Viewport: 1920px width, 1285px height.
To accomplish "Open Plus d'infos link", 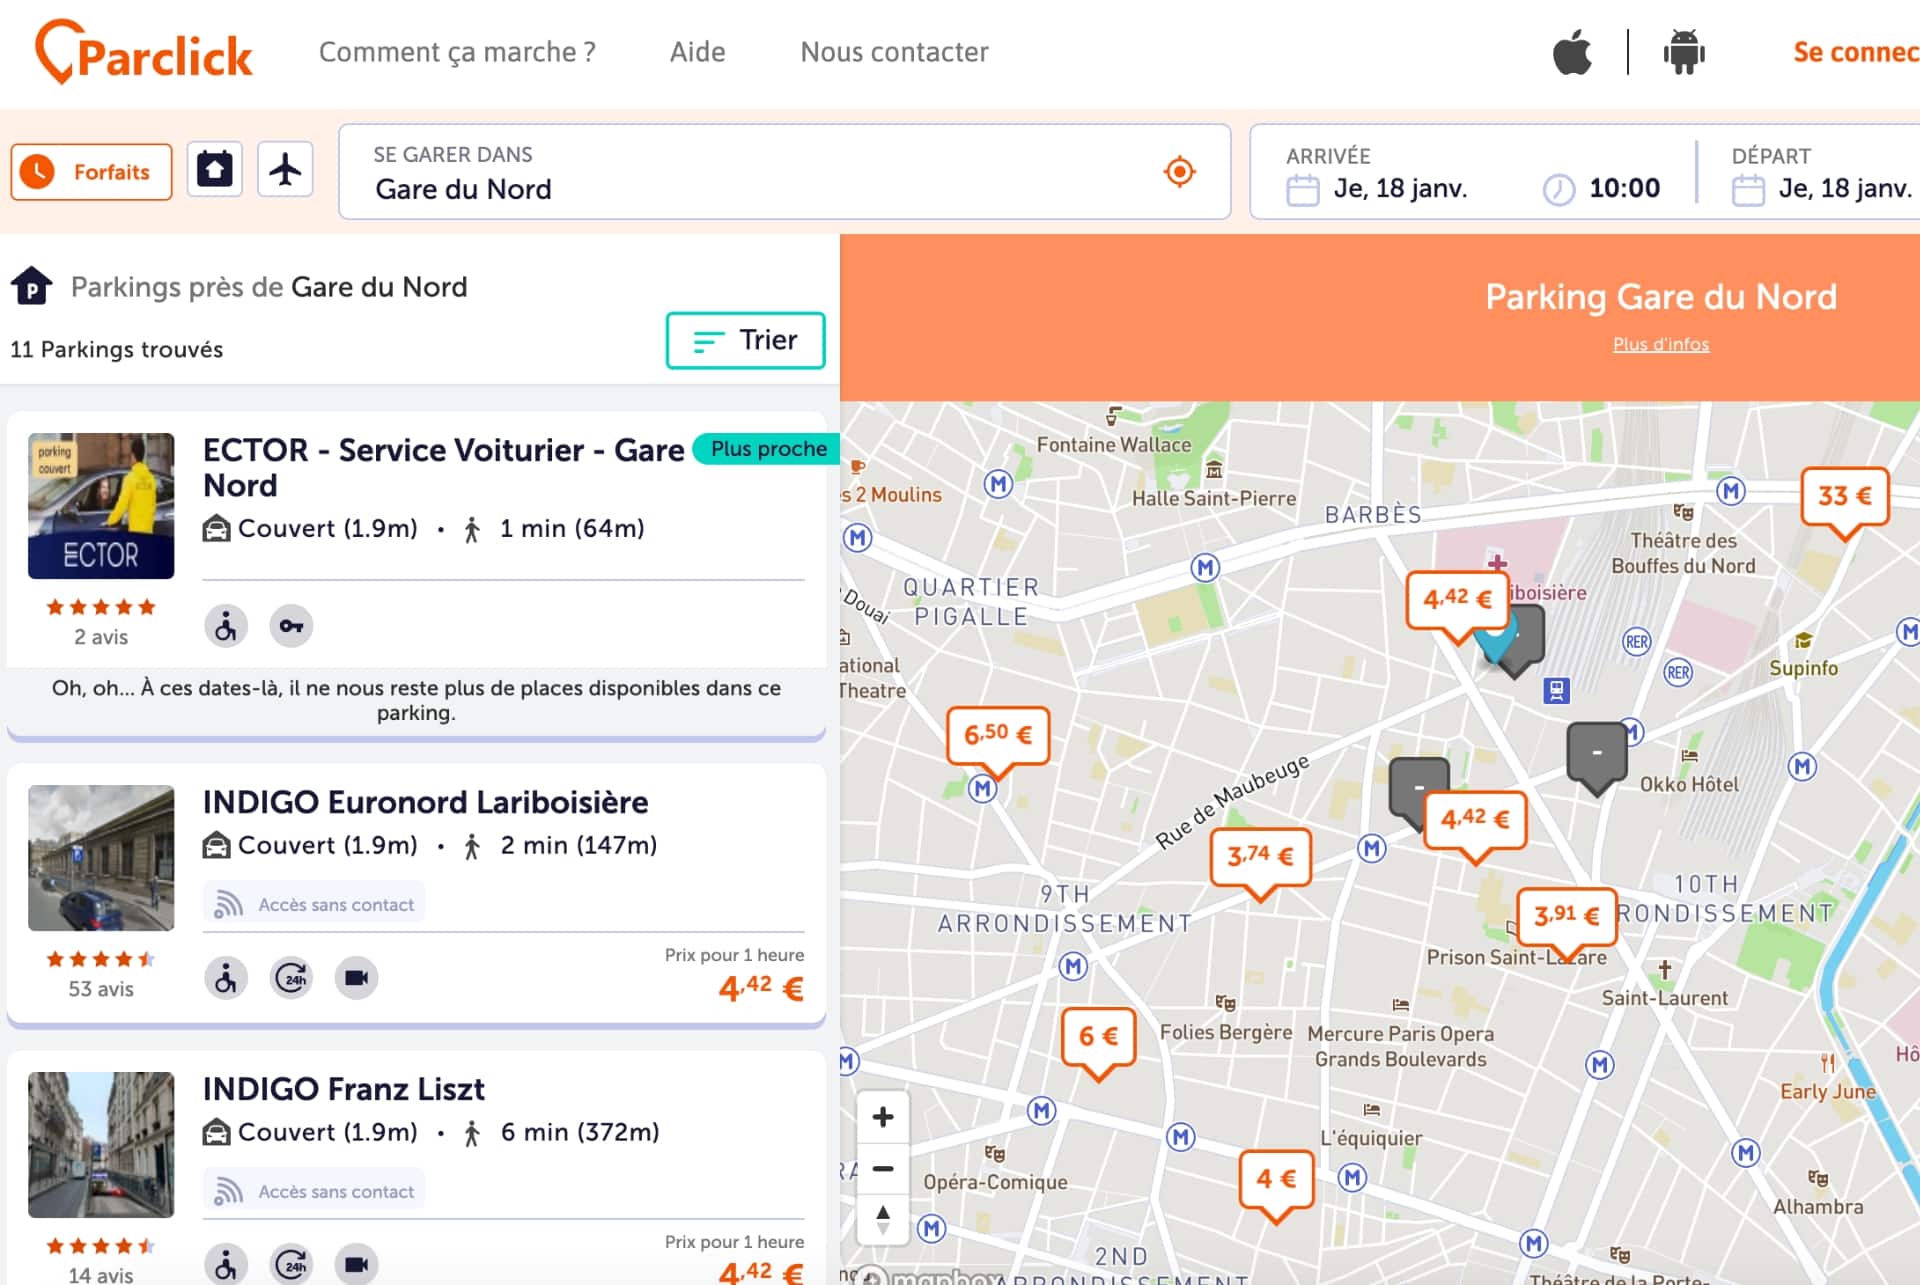I will (x=1661, y=344).
